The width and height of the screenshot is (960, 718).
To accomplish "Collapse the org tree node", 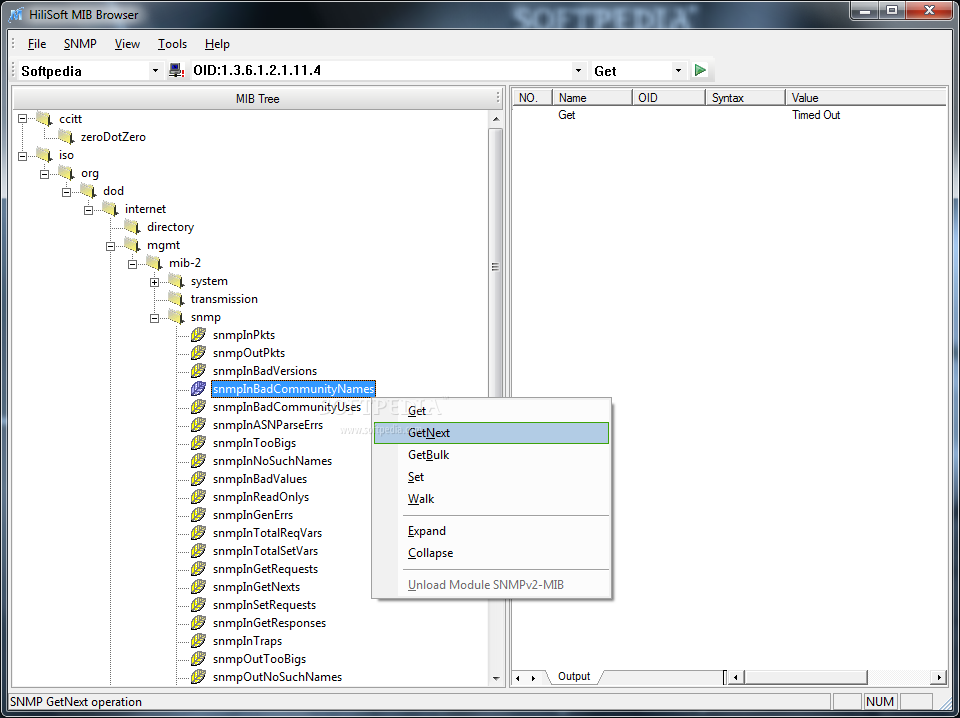I will [45, 173].
